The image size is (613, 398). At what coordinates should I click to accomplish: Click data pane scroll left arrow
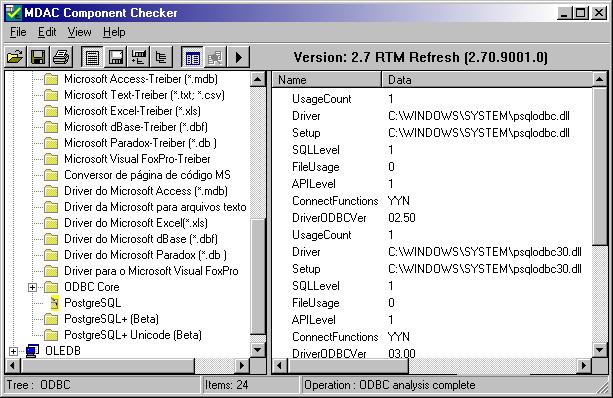[x=280, y=366]
